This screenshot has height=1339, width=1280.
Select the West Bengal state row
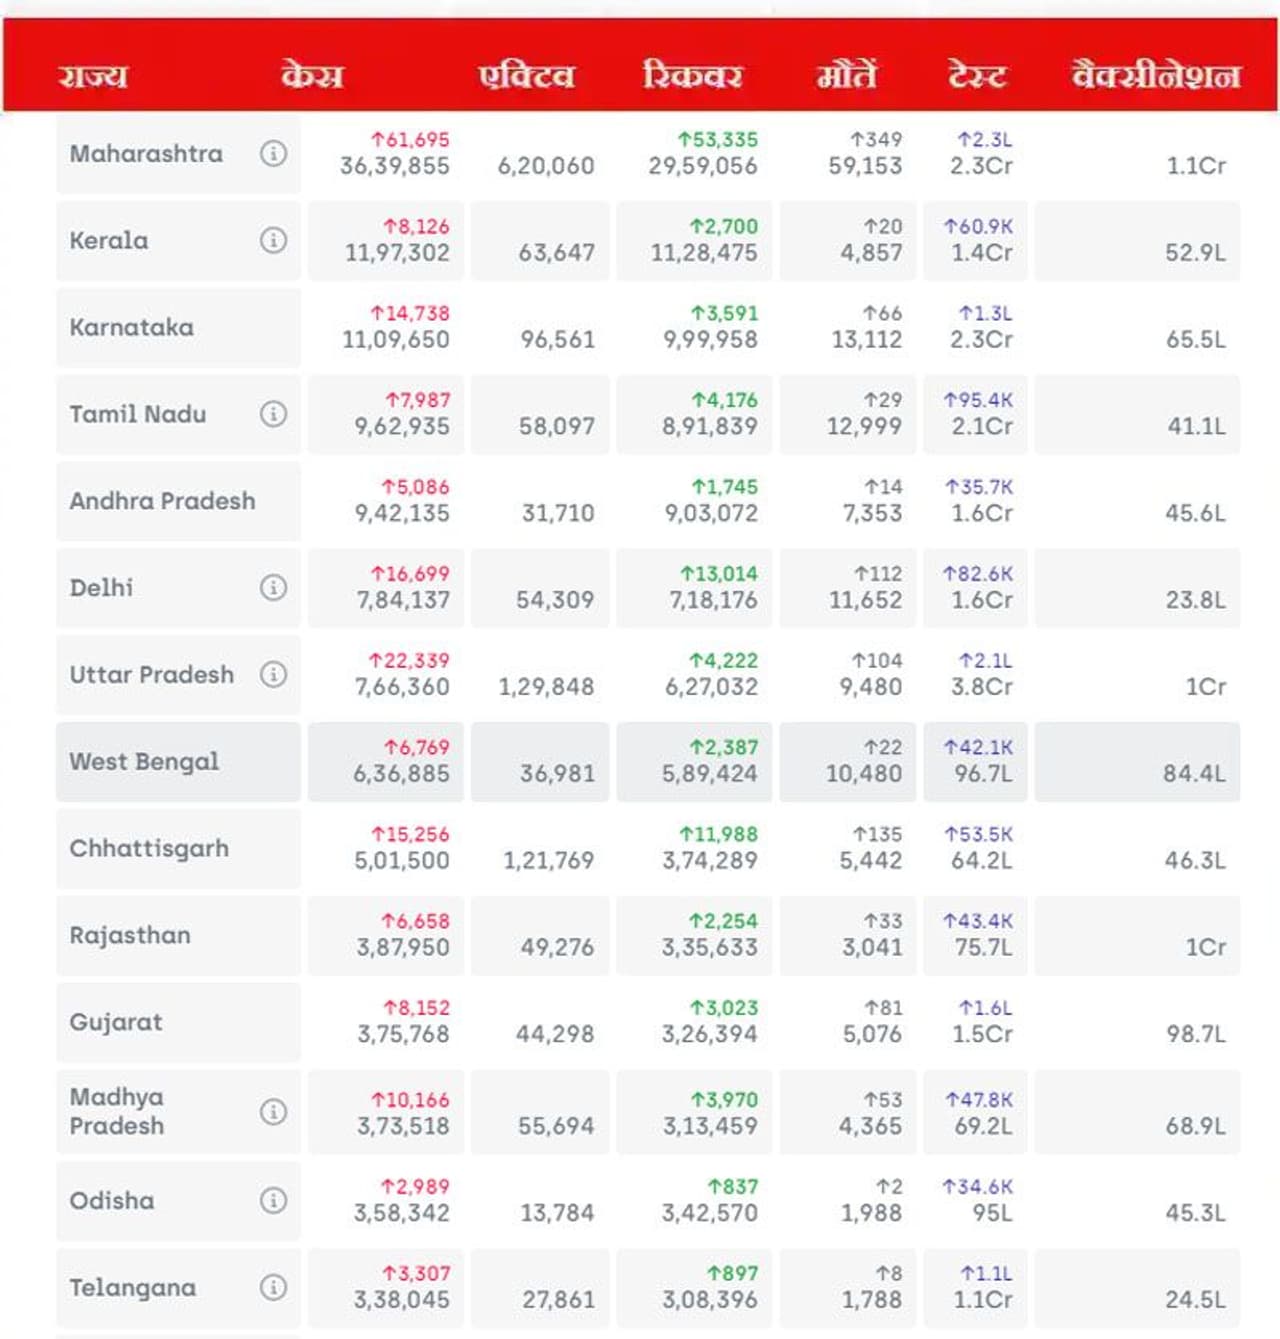click(144, 761)
